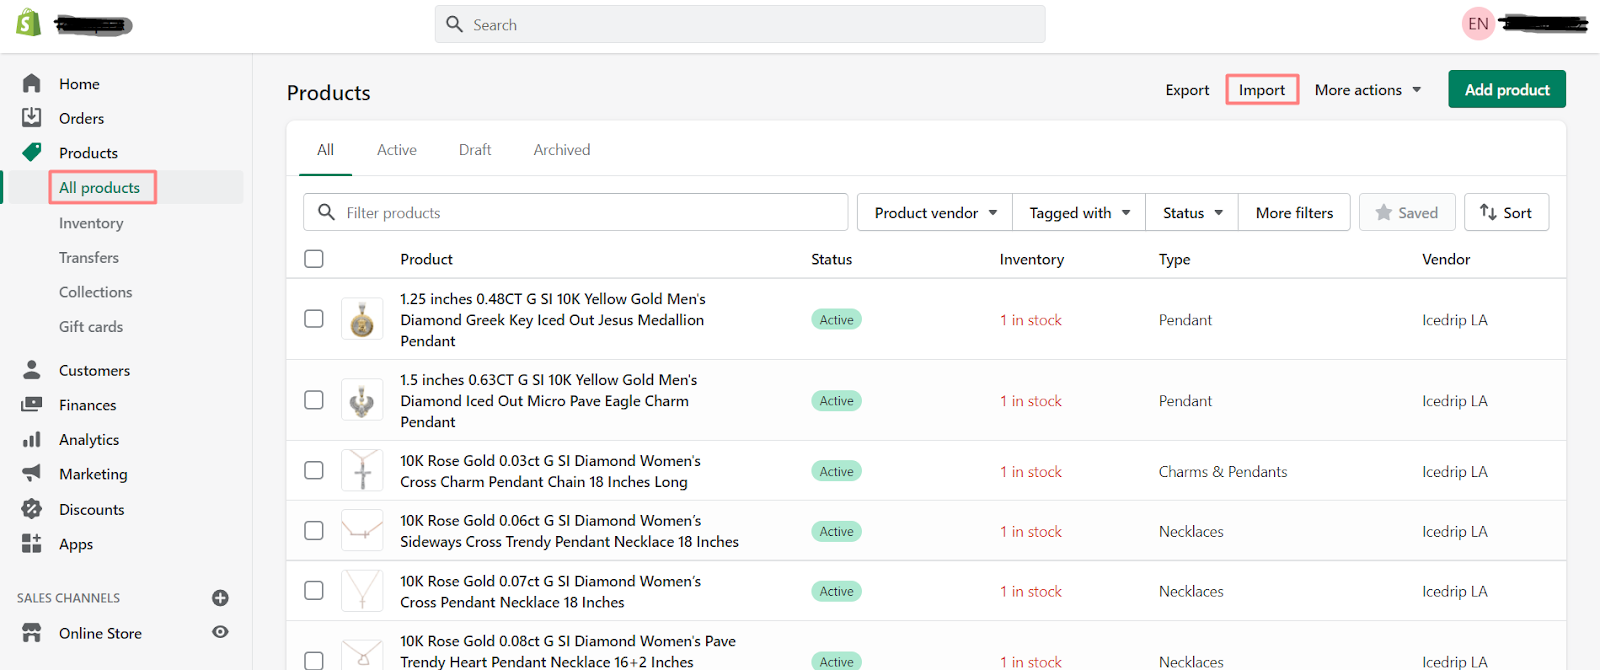Add sales channel plus icon
1600x670 pixels.
(220, 598)
